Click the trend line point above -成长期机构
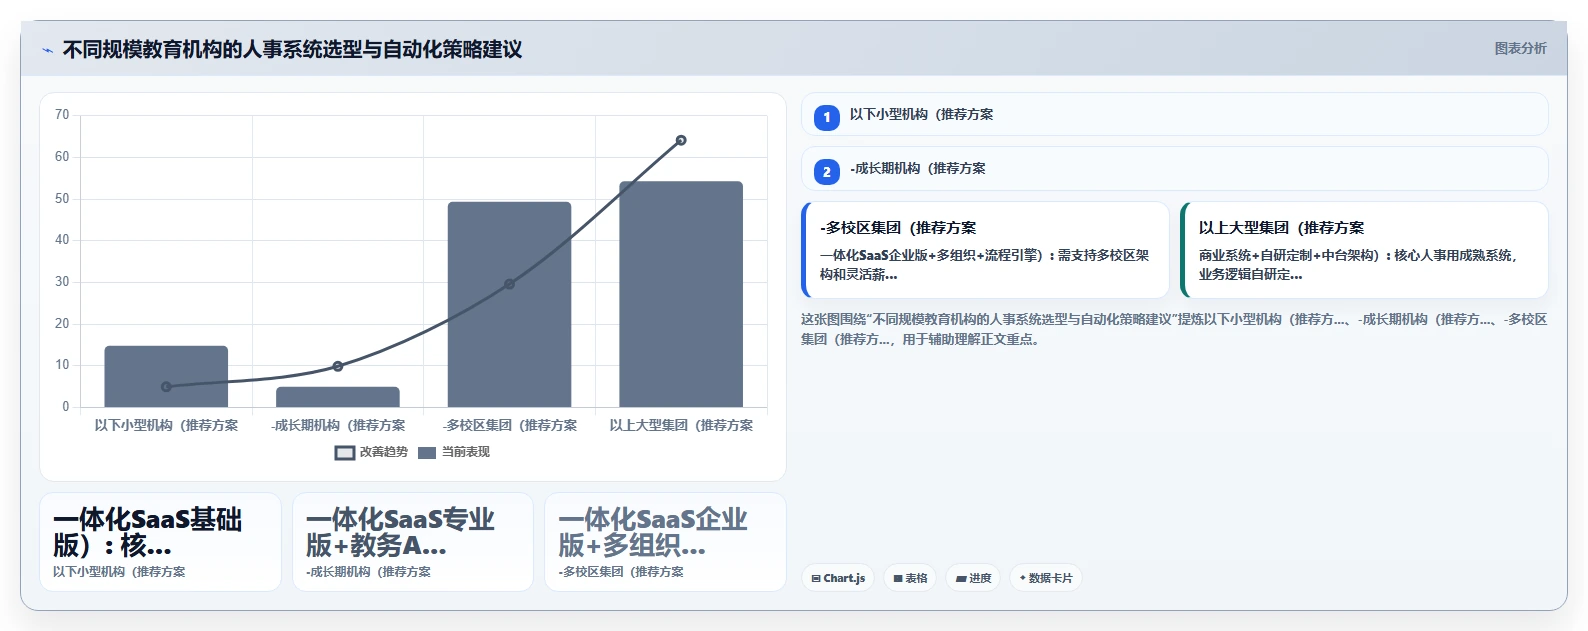 tap(338, 367)
